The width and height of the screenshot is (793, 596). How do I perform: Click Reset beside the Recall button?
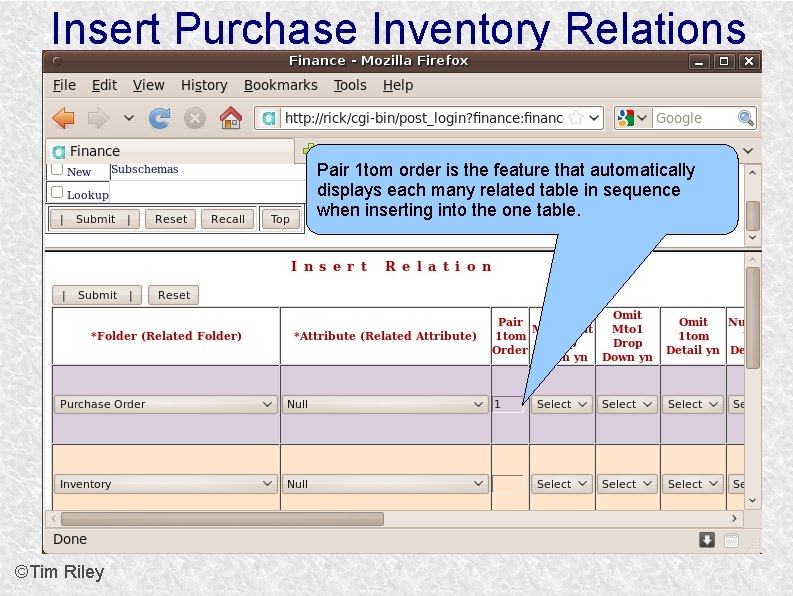click(x=171, y=219)
